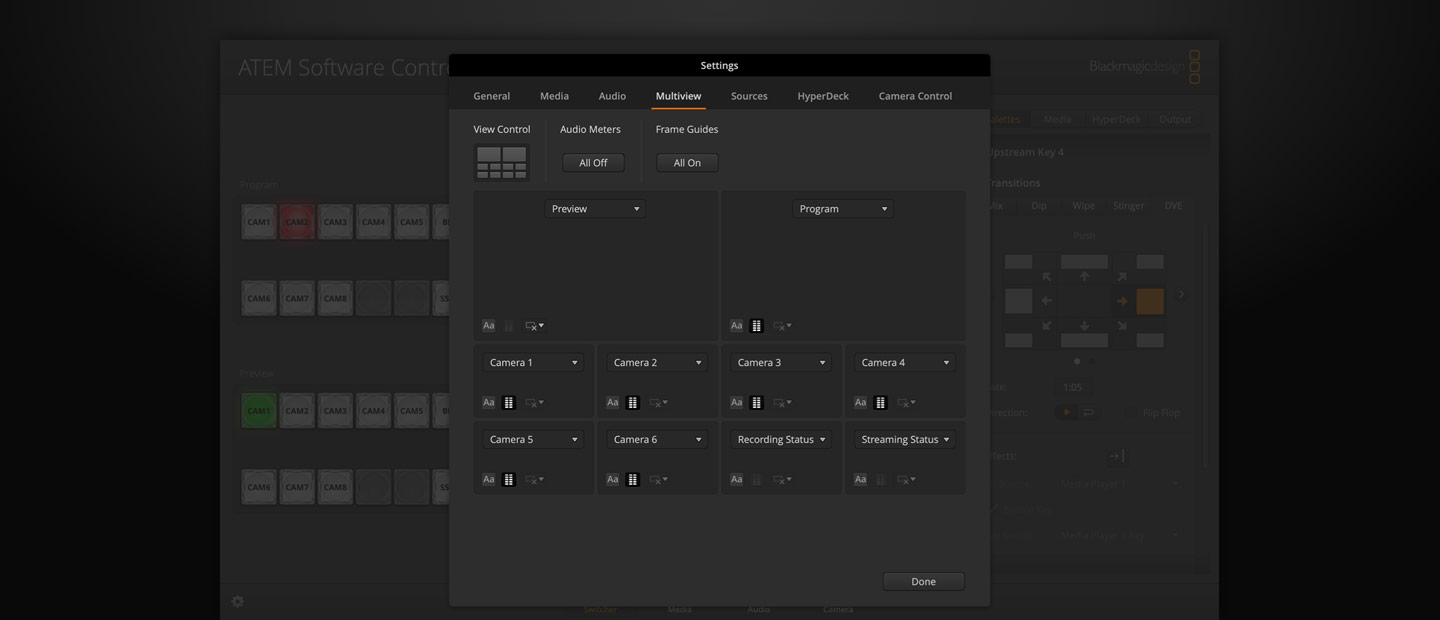Open the Camera Control settings tab

(915, 96)
